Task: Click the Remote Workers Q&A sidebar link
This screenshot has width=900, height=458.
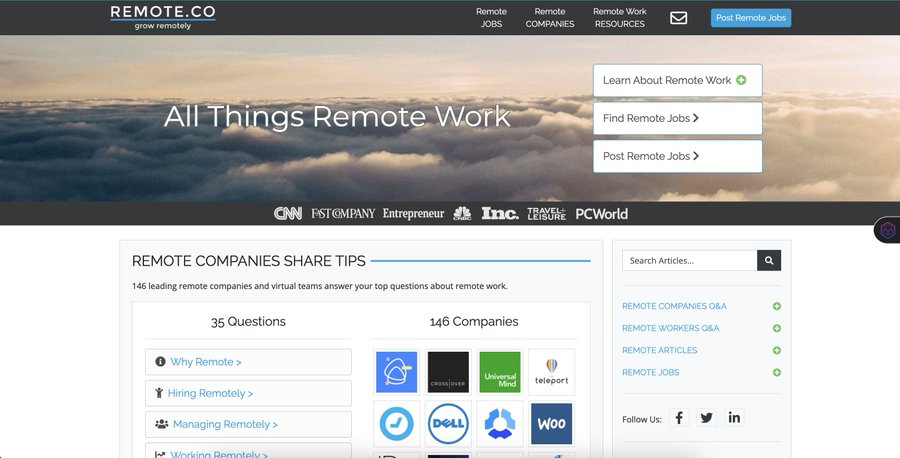Action: (670, 328)
